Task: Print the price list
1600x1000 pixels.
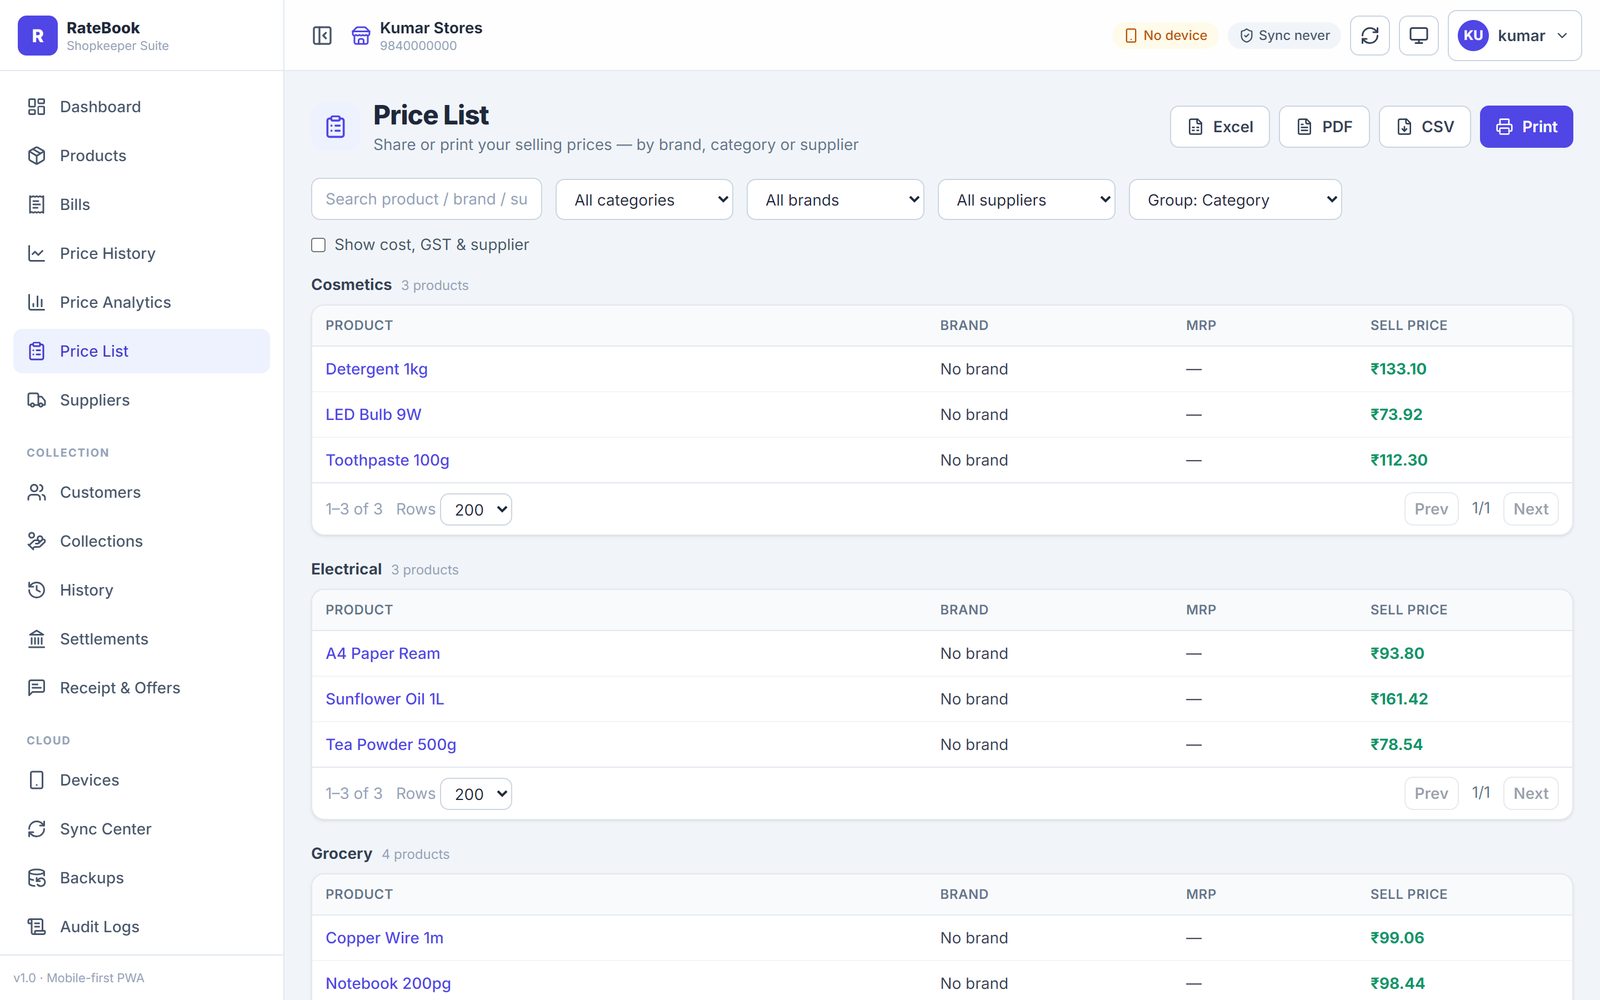Action: [x=1526, y=127]
